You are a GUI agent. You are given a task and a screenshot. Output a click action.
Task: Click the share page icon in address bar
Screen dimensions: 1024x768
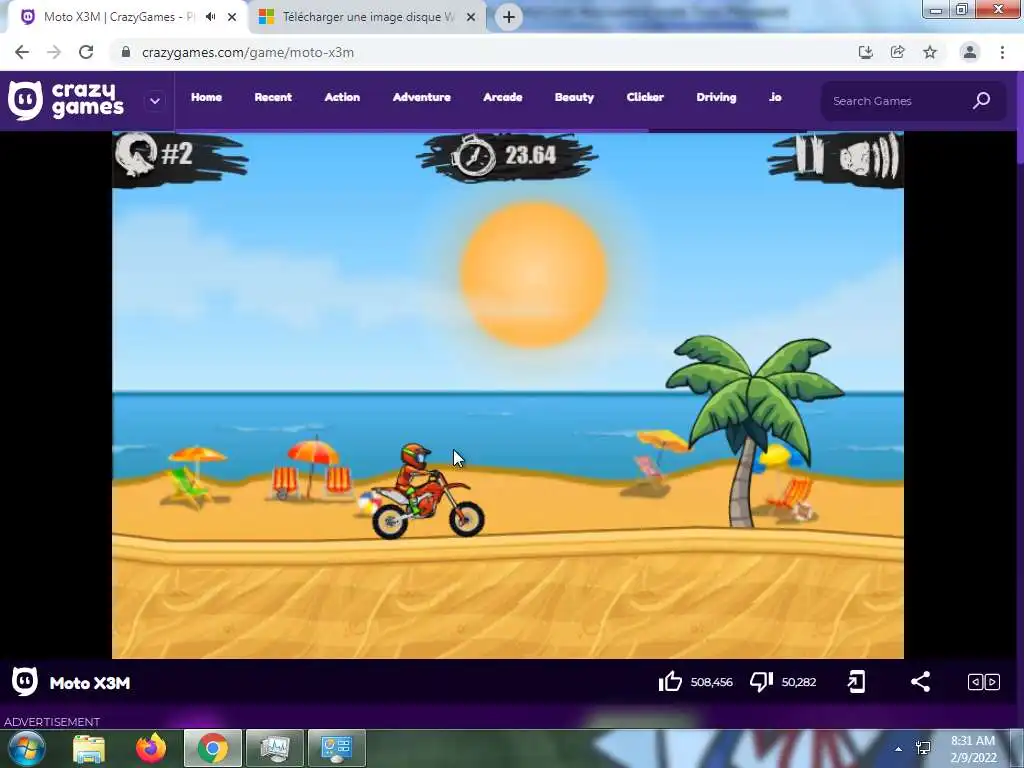[898, 52]
